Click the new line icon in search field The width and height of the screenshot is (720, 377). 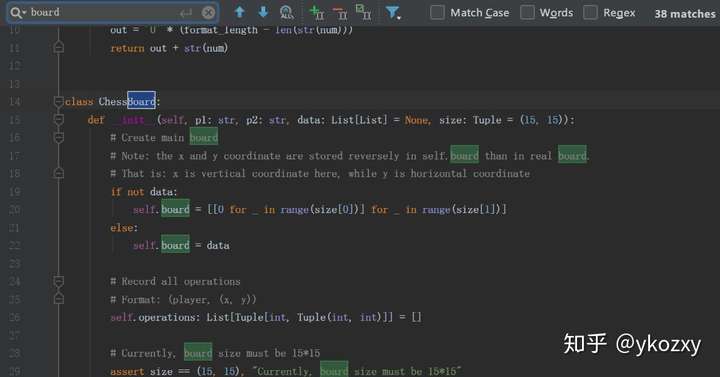click(186, 12)
